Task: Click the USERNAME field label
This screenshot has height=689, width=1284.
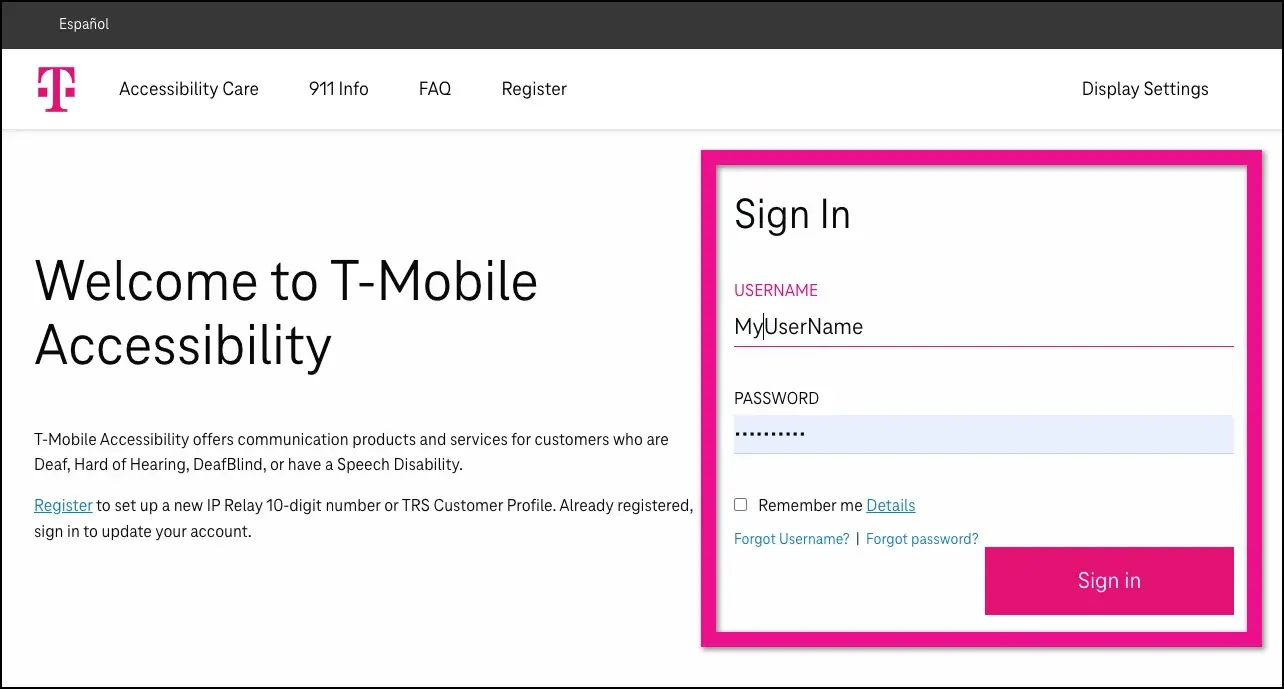Action: (x=776, y=290)
